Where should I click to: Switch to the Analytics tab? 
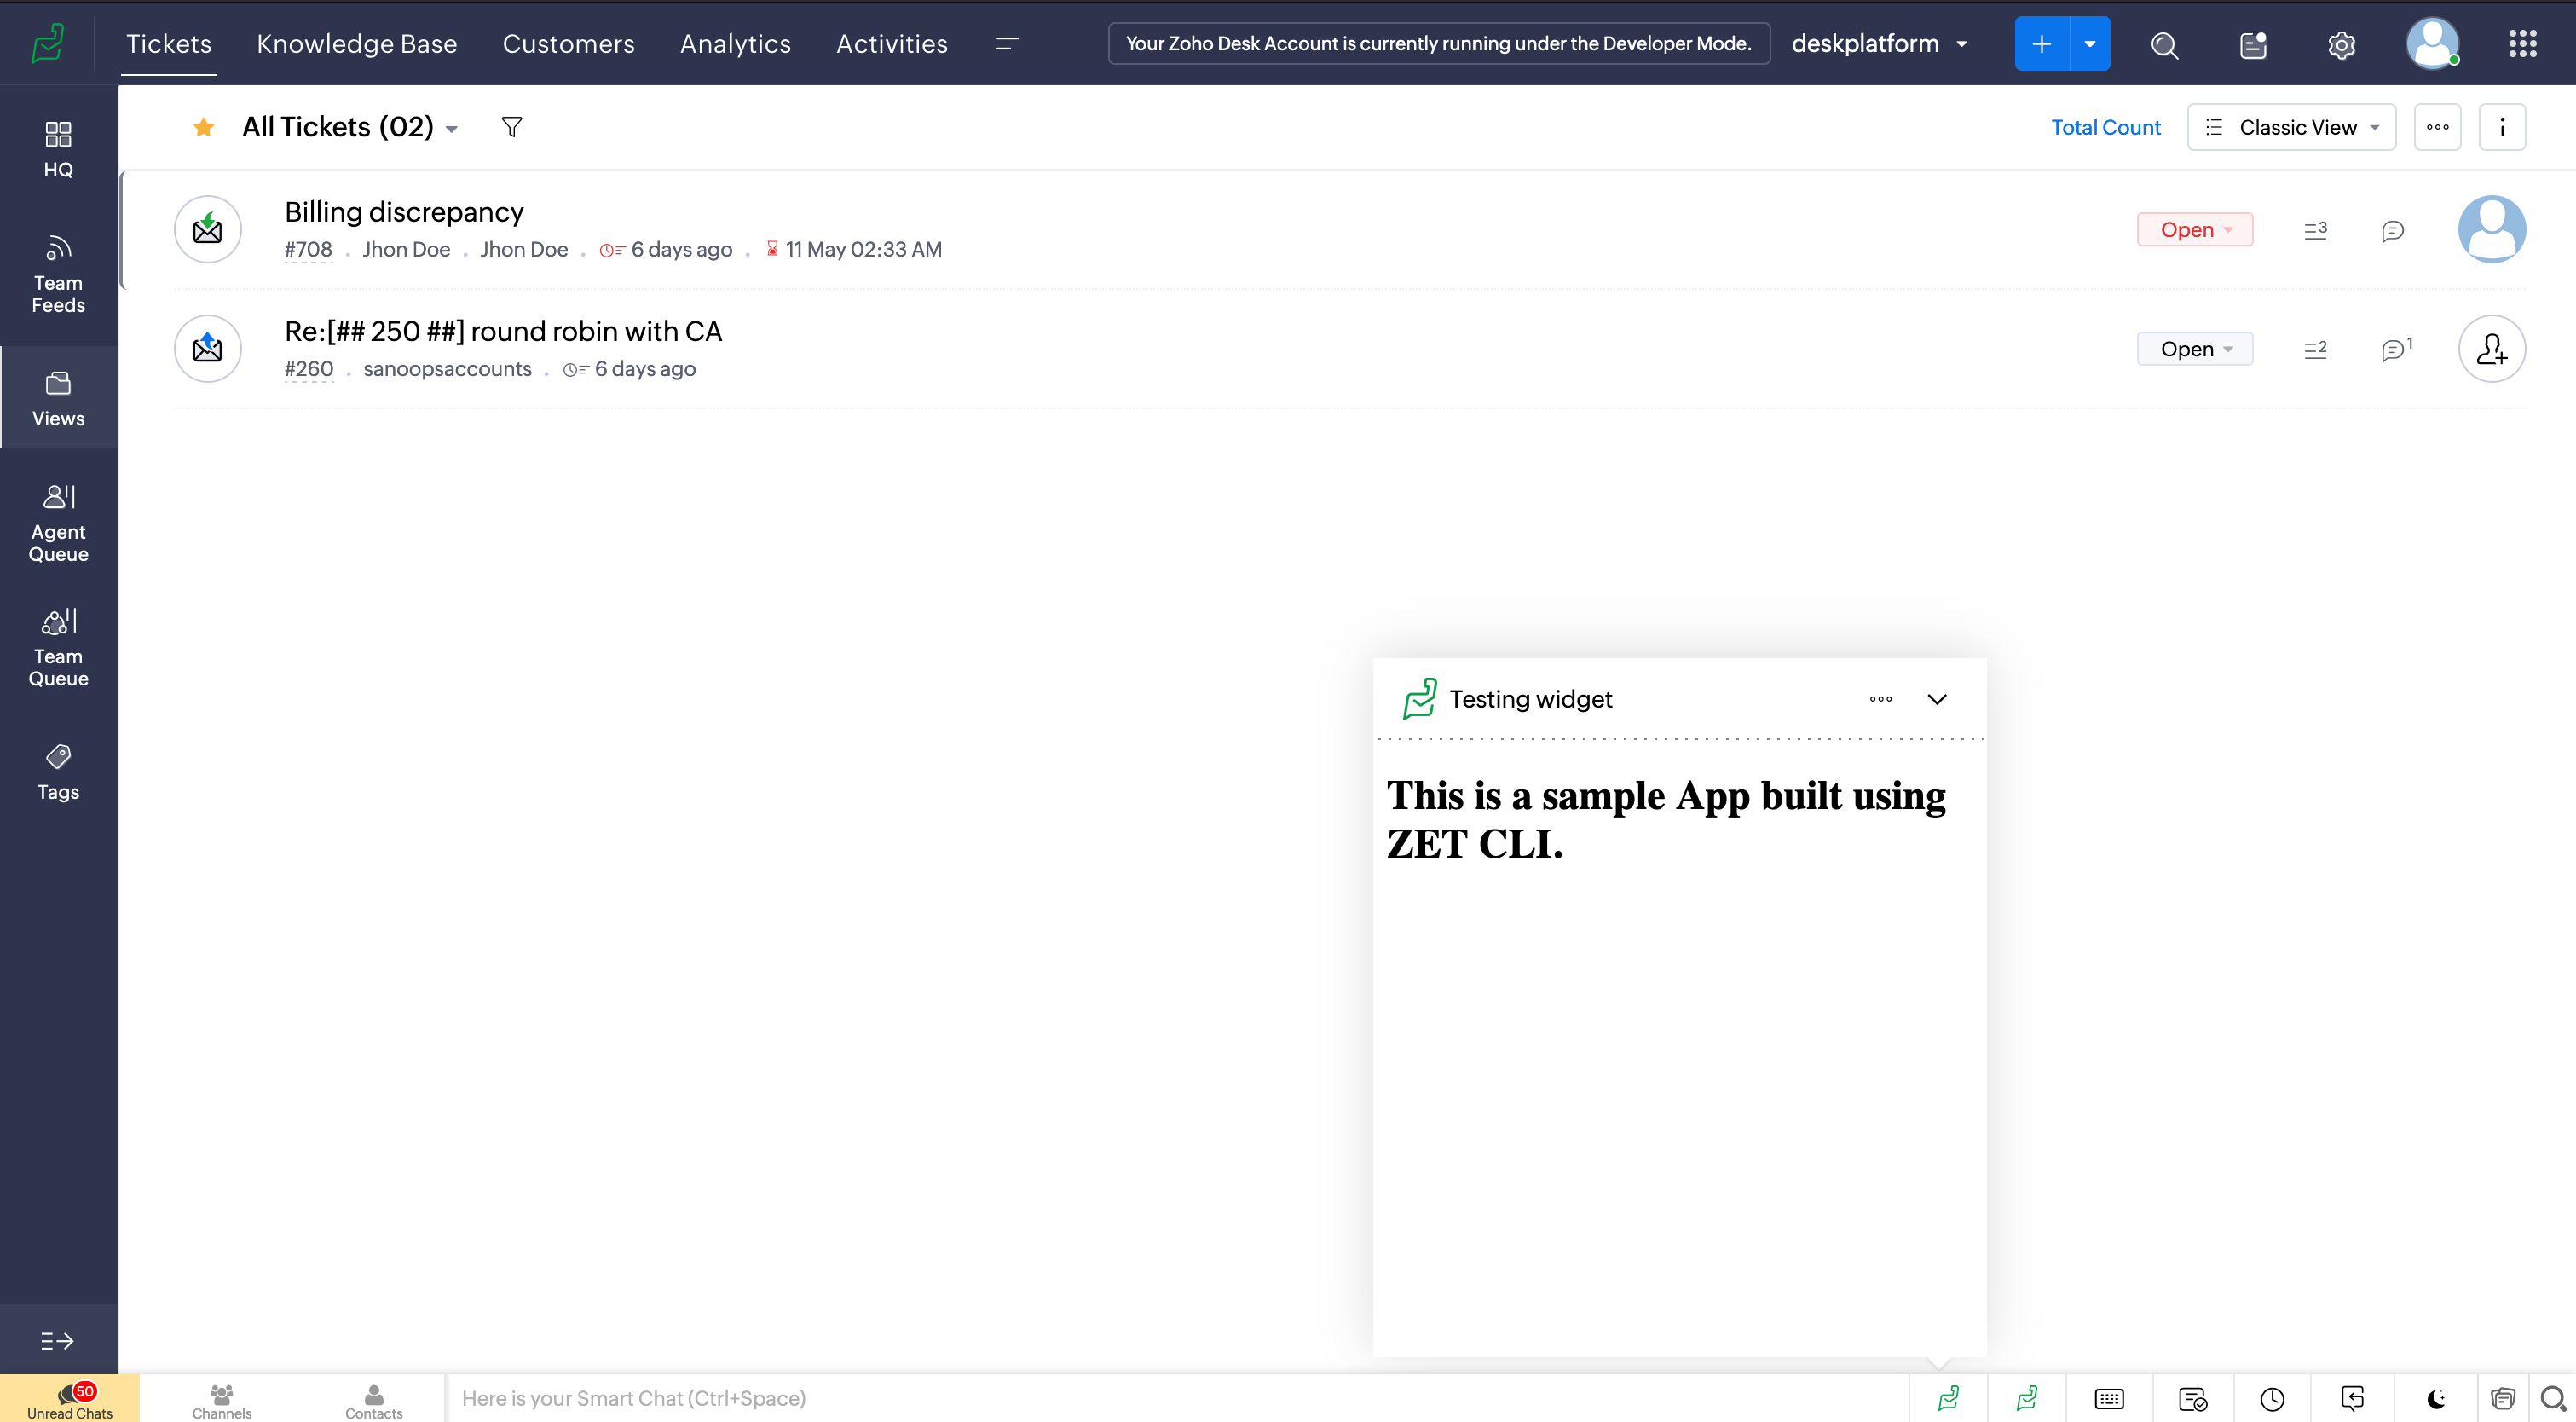point(735,43)
